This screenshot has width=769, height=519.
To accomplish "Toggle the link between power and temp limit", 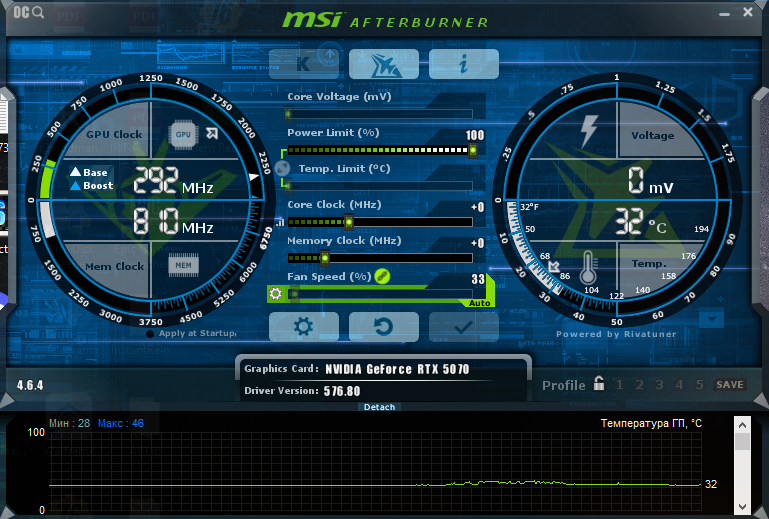I will click(282, 168).
